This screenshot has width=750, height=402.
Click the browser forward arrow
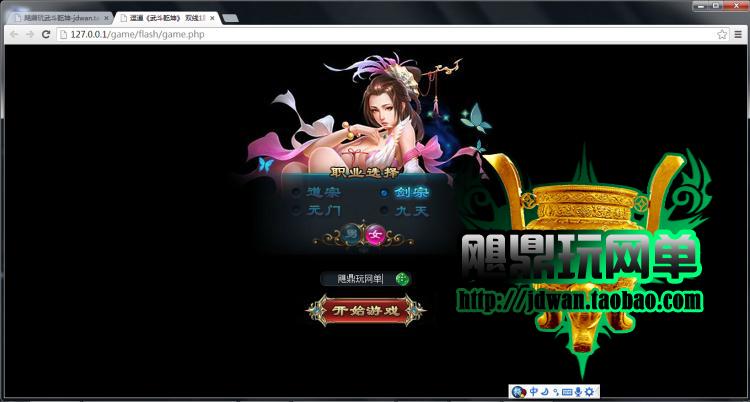point(30,34)
